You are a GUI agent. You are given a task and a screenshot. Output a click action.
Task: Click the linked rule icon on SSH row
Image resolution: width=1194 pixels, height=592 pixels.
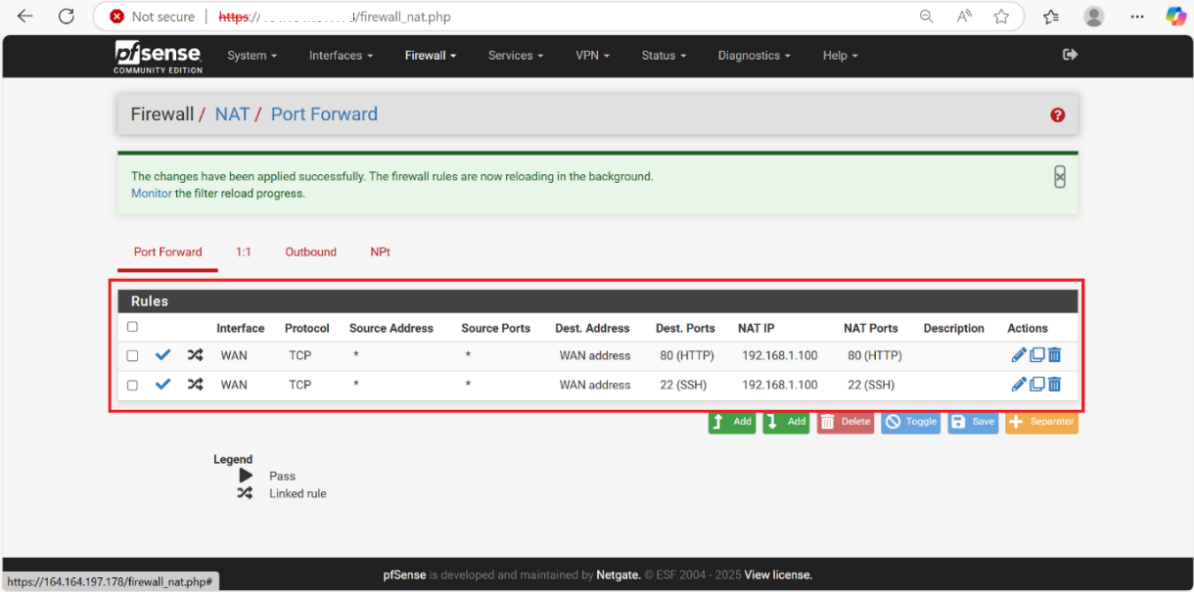(196, 385)
